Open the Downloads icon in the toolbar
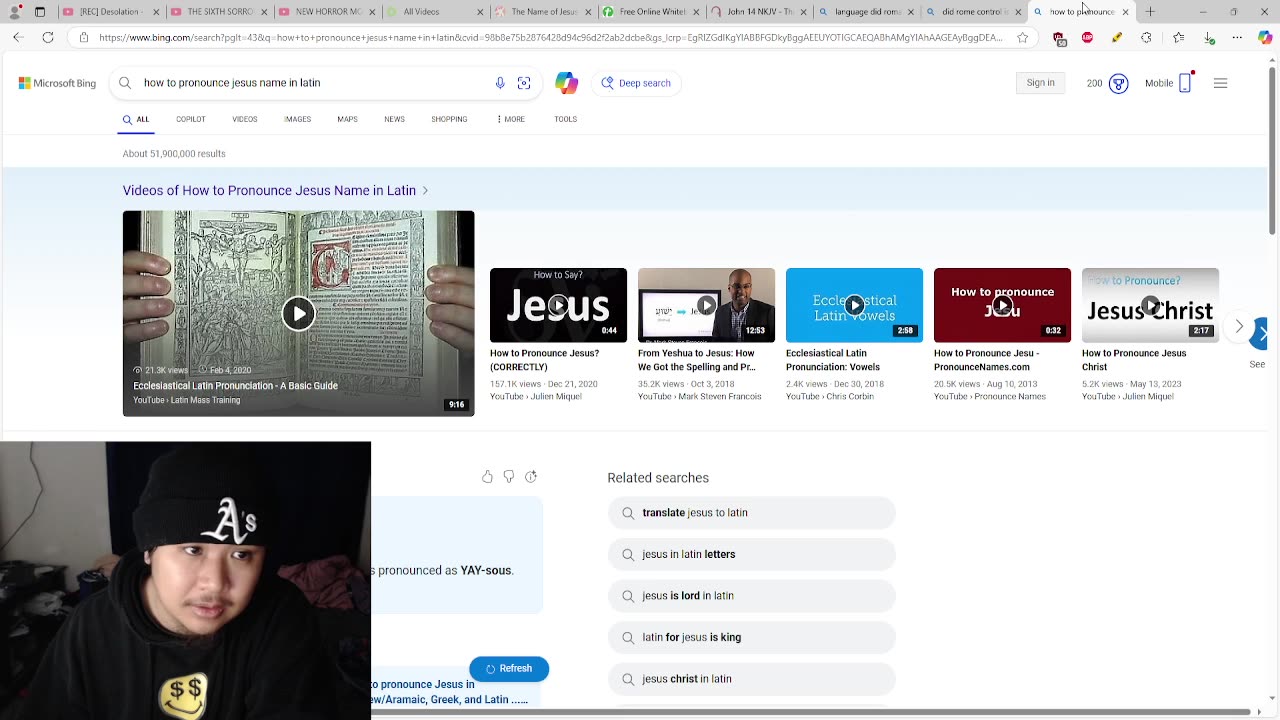 (1209, 38)
